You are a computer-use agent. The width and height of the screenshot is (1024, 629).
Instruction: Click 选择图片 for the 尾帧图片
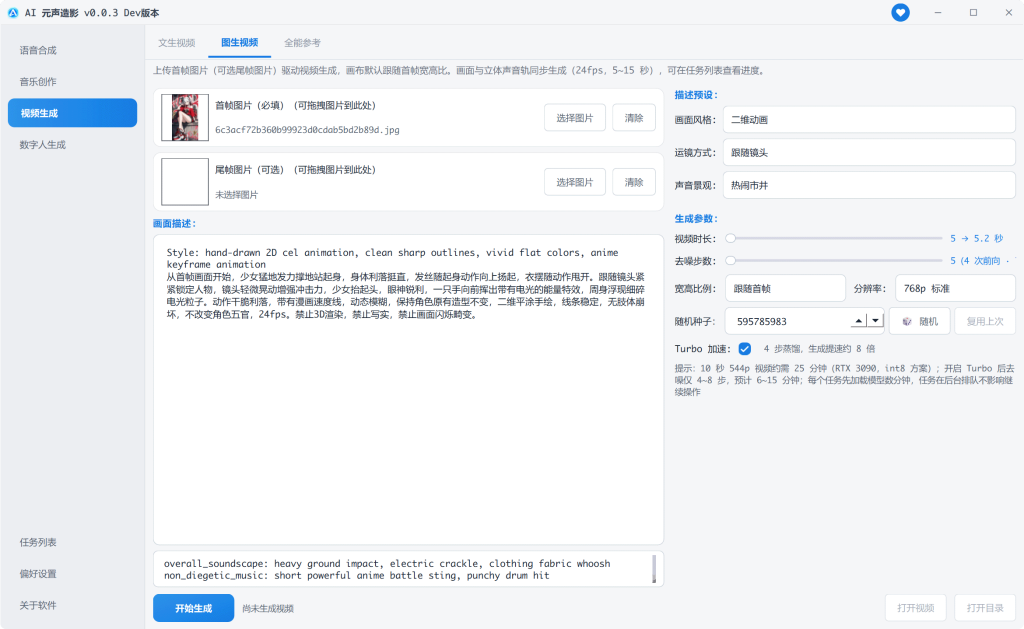pos(575,182)
